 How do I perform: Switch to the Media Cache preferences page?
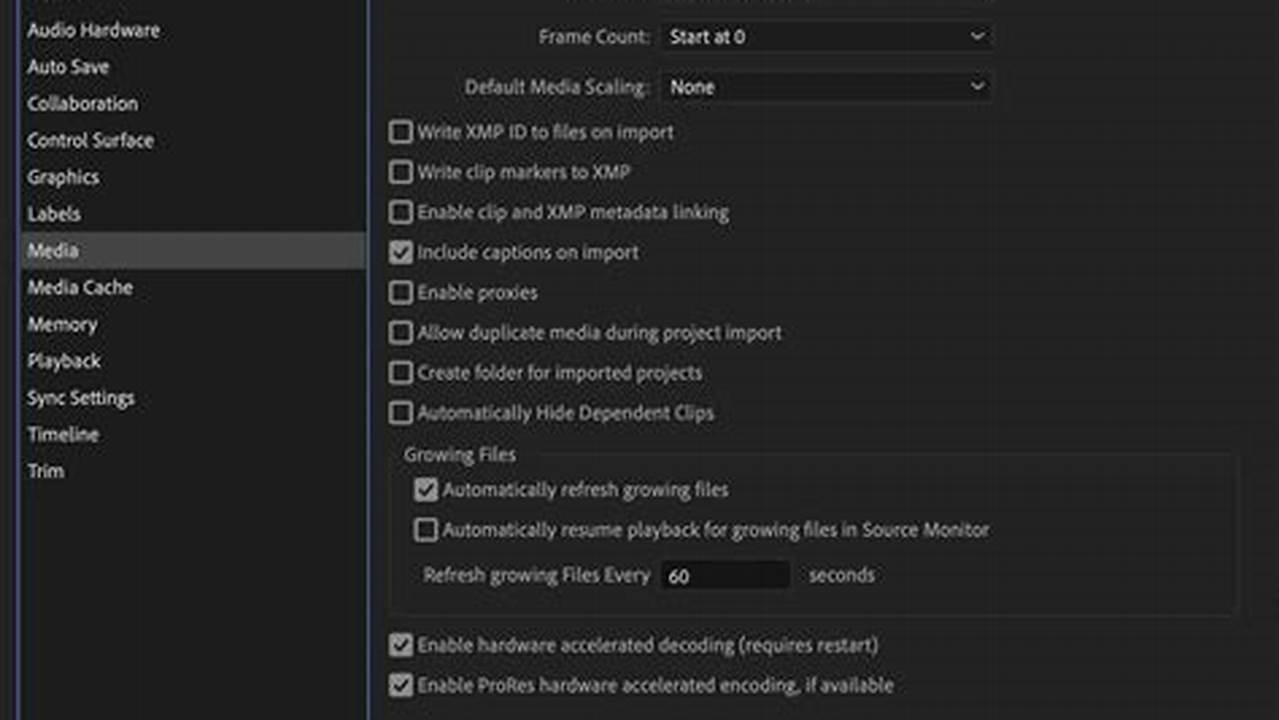[x=80, y=287]
